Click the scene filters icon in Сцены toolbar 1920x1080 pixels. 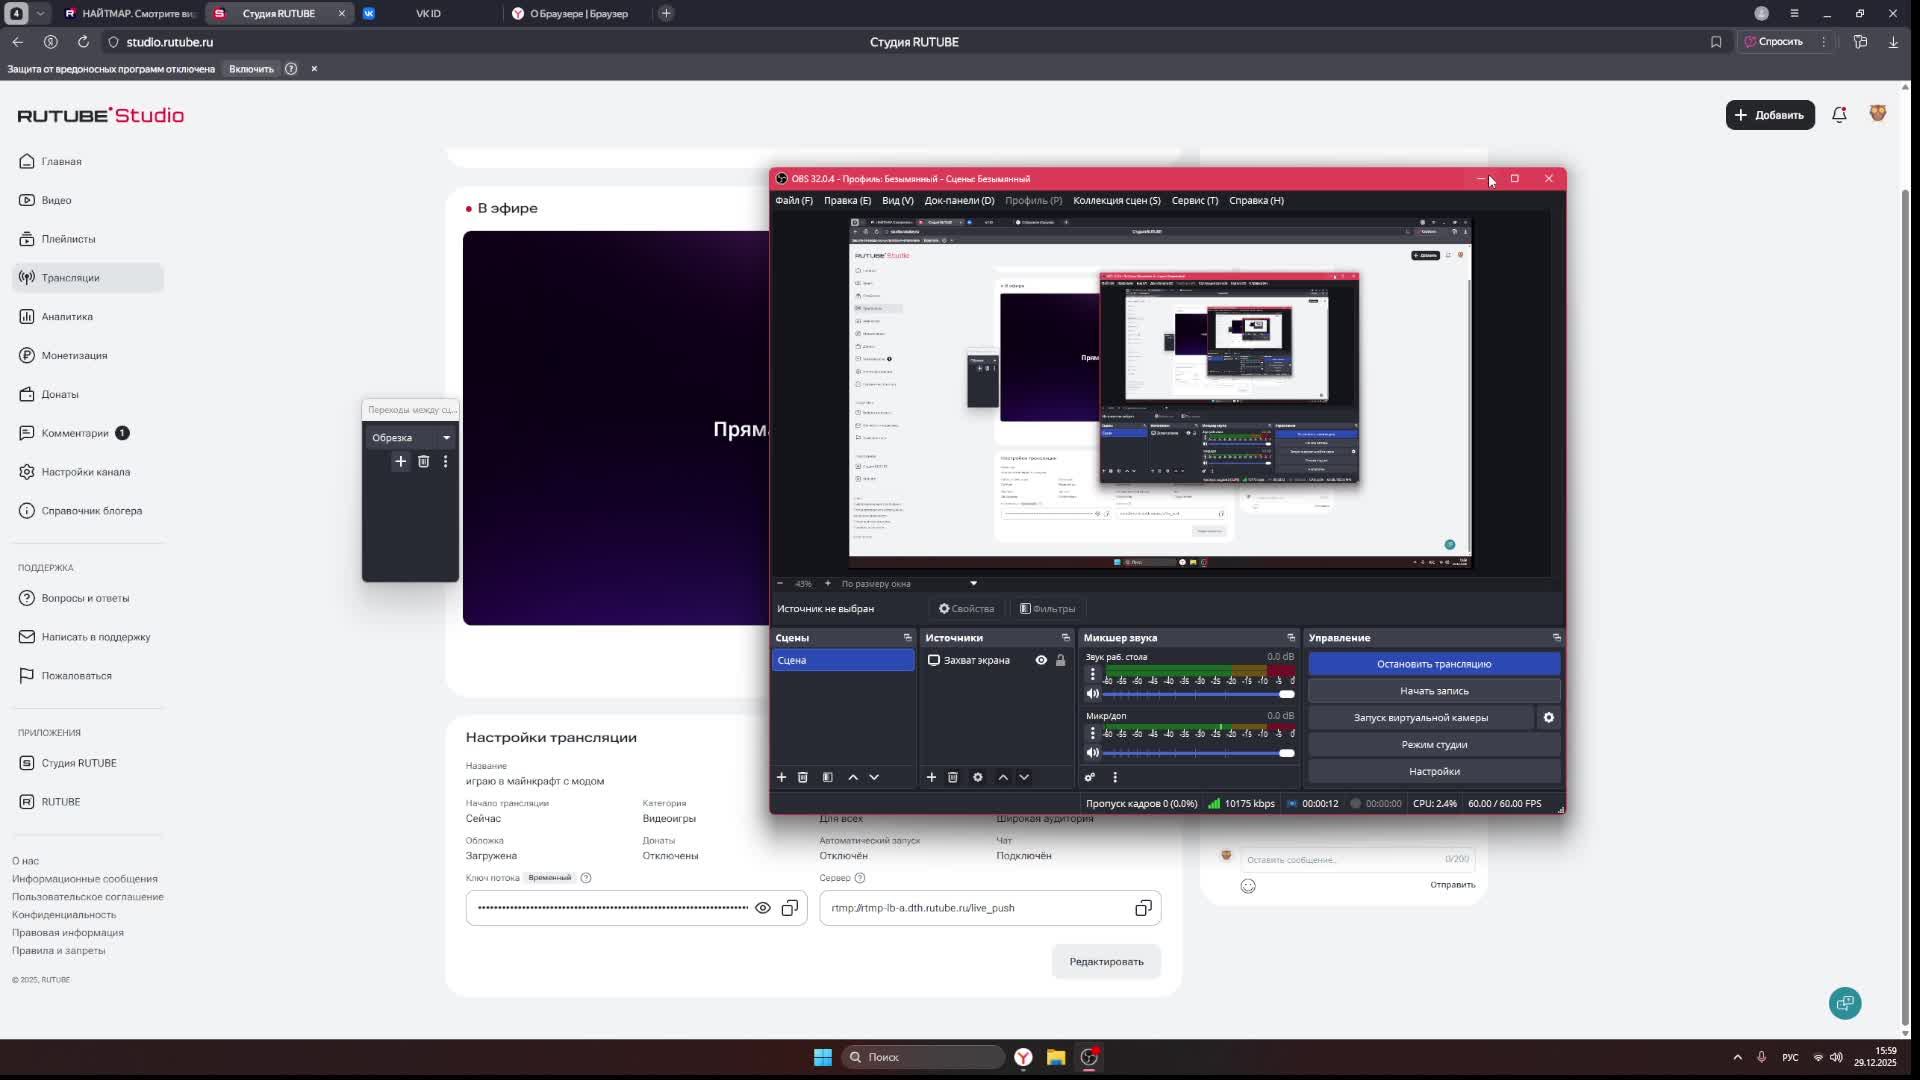coord(828,777)
